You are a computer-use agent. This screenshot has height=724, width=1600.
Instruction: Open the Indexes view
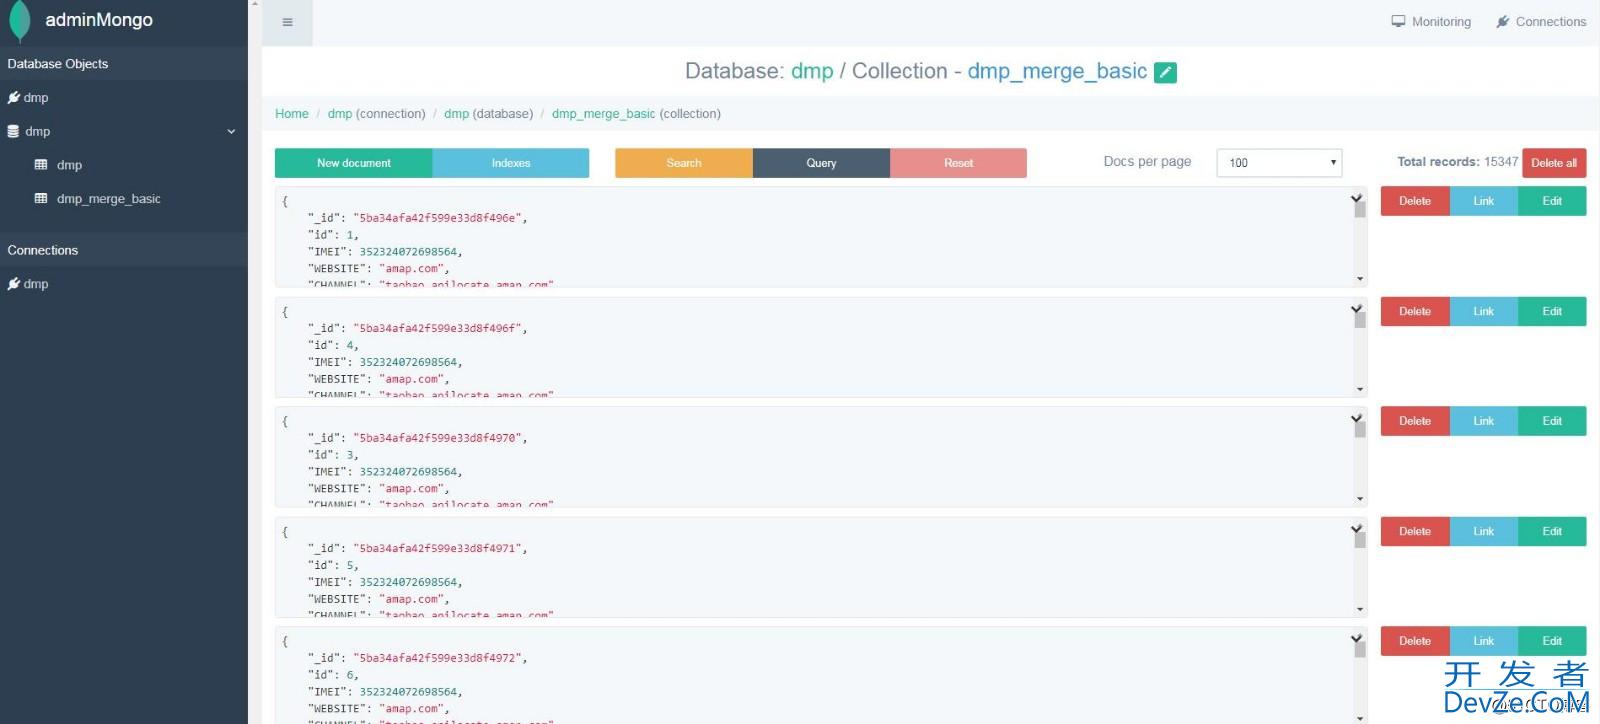tap(511, 163)
